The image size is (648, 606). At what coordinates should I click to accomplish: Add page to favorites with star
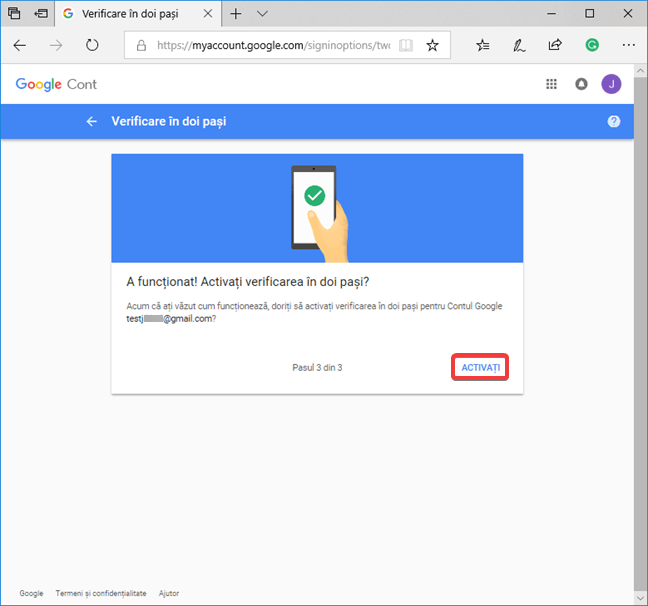tap(432, 45)
